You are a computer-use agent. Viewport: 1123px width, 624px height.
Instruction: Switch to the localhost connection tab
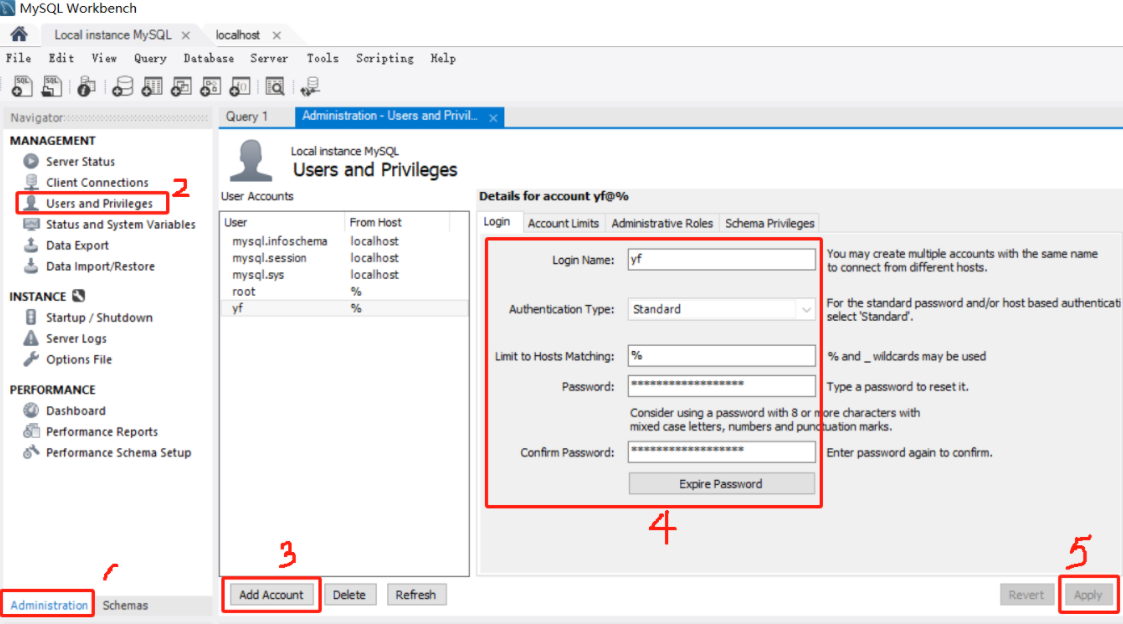pos(238,34)
